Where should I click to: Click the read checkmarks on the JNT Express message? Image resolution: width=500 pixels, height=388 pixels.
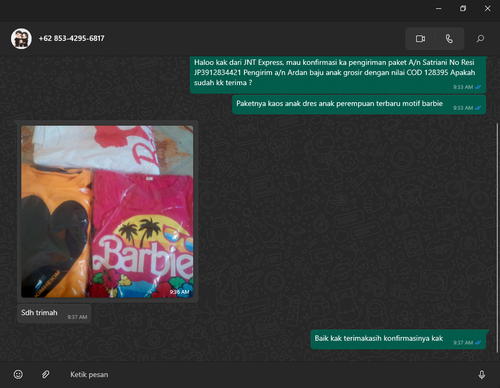pyautogui.click(x=478, y=87)
